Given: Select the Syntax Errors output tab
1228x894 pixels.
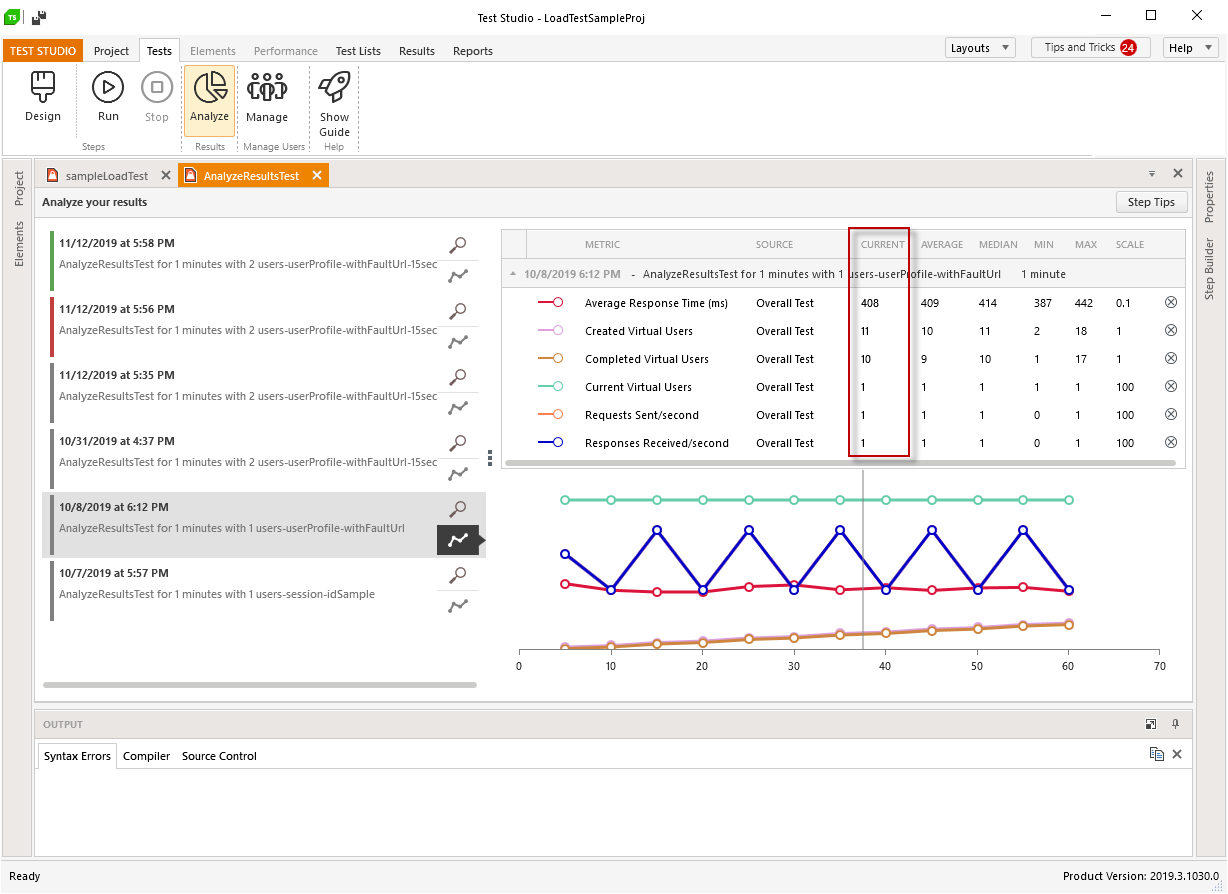Looking at the screenshot, I should [77, 756].
